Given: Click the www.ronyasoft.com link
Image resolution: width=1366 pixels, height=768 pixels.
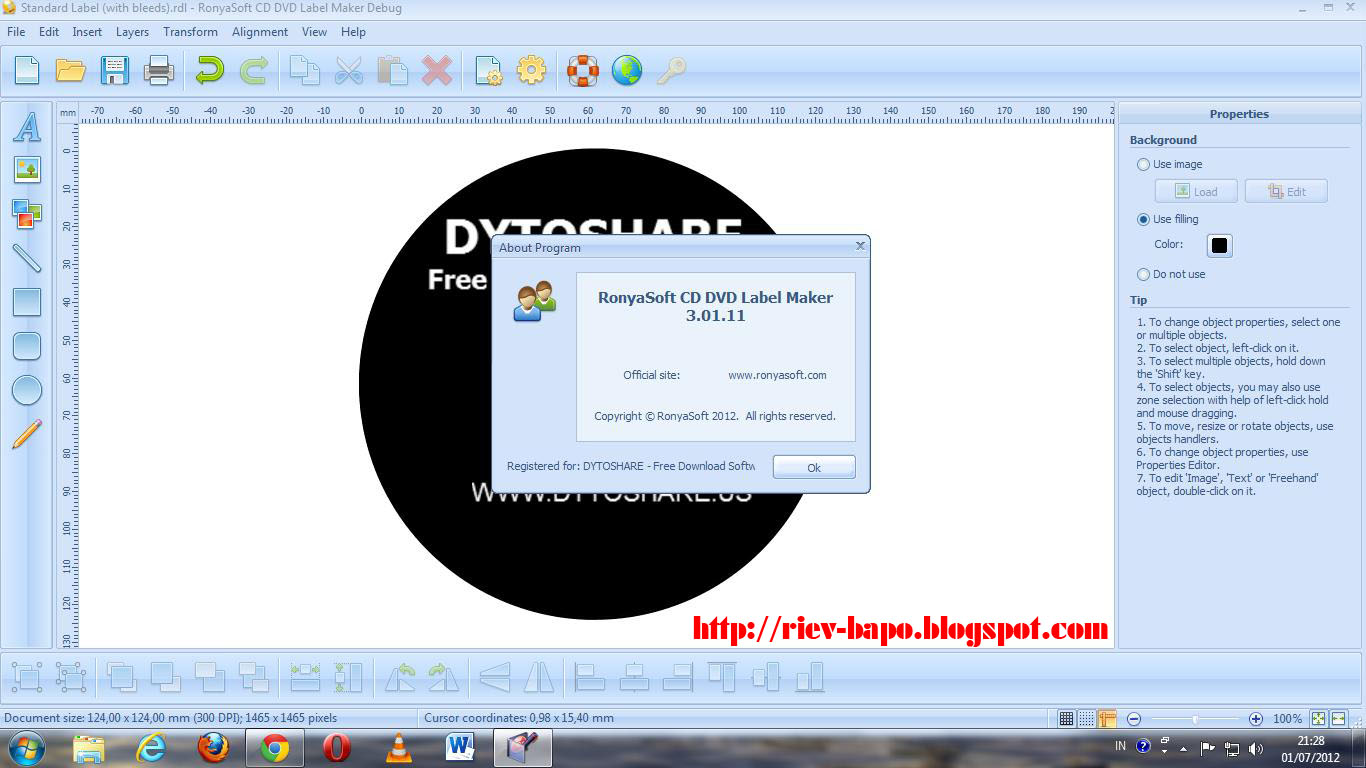Looking at the screenshot, I should [777, 375].
